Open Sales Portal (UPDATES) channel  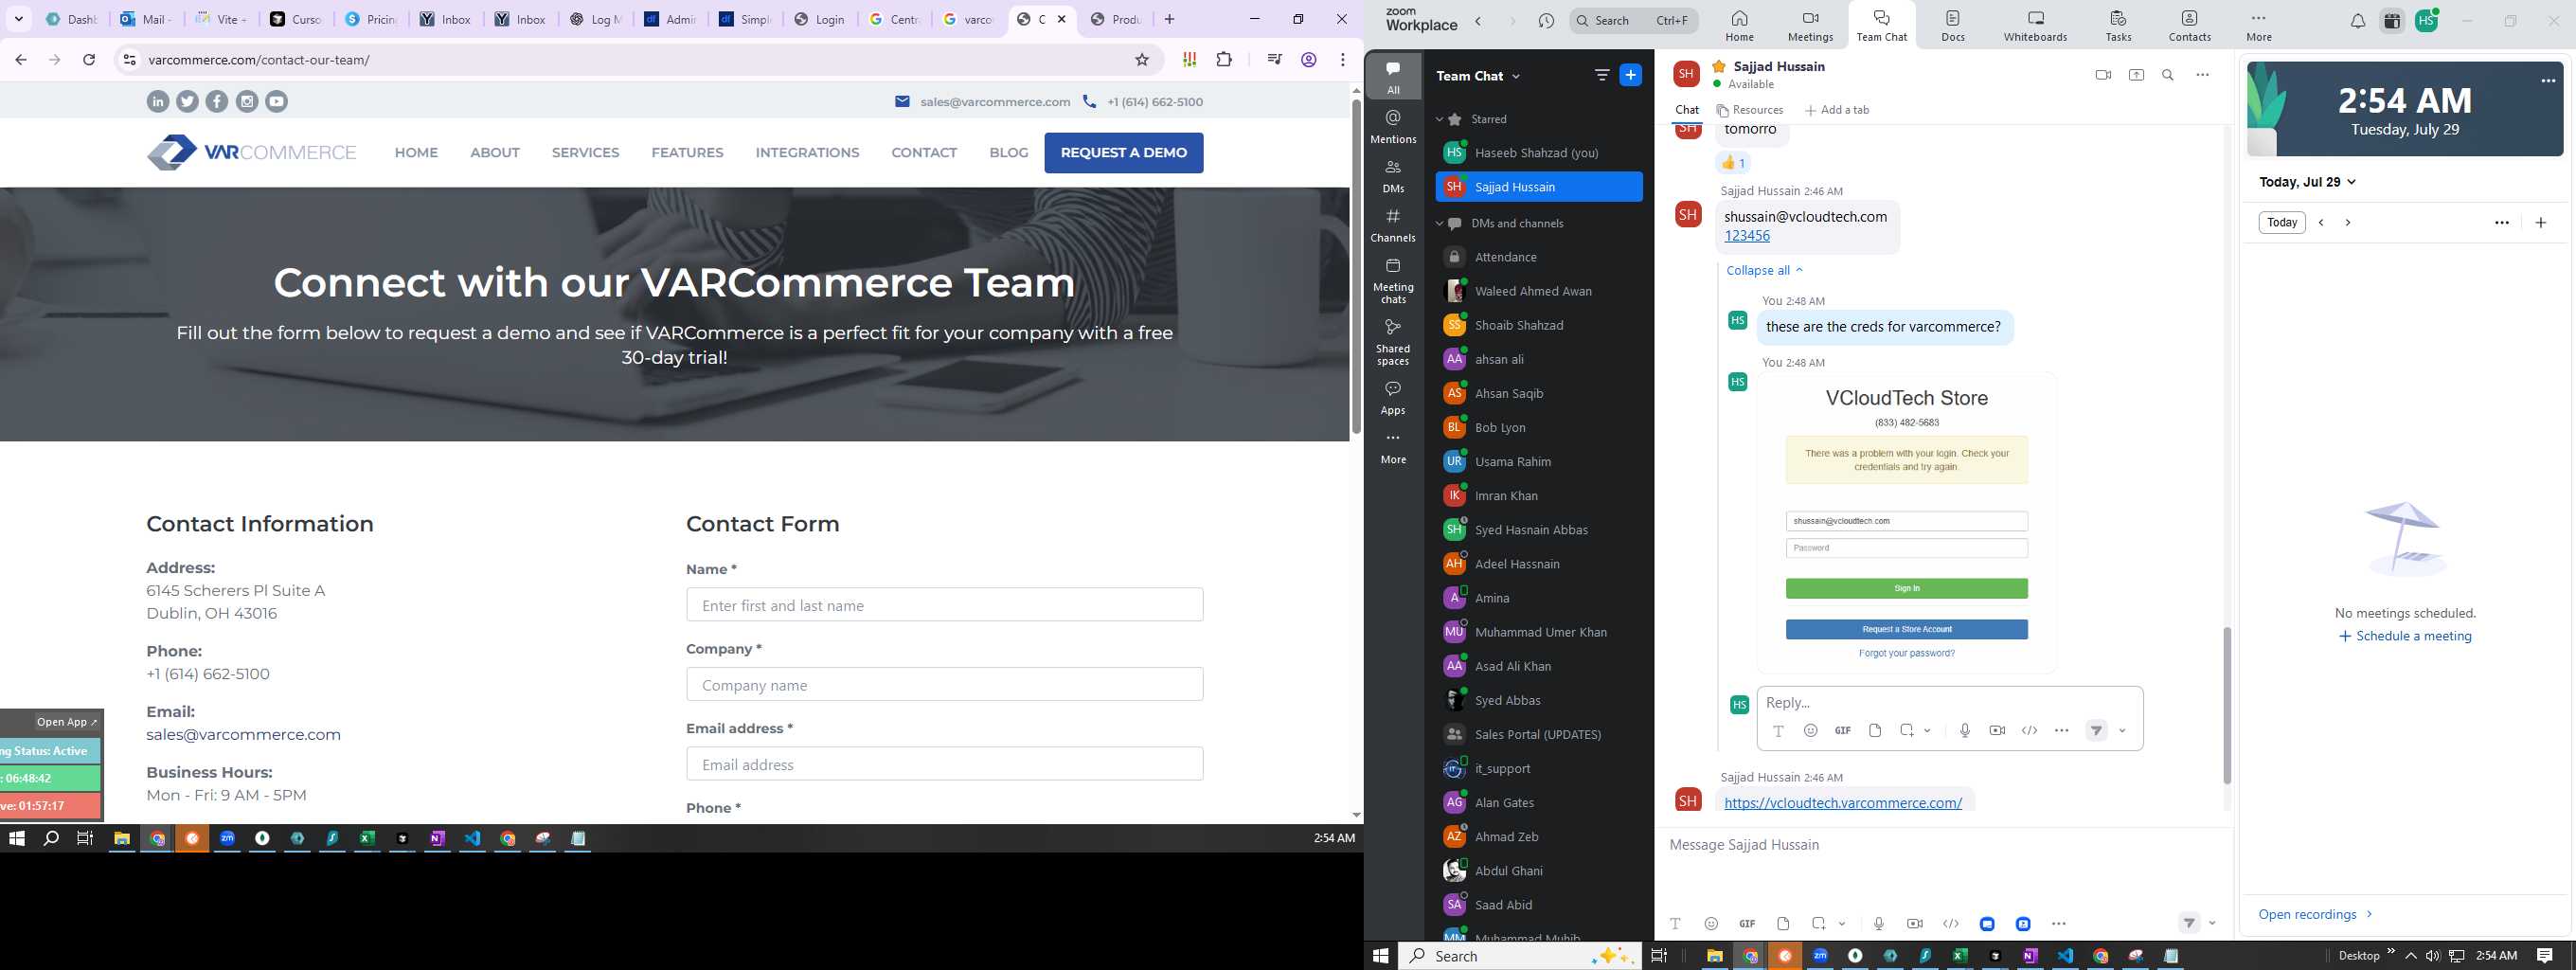pyautogui.click(x=1538, y=734)
